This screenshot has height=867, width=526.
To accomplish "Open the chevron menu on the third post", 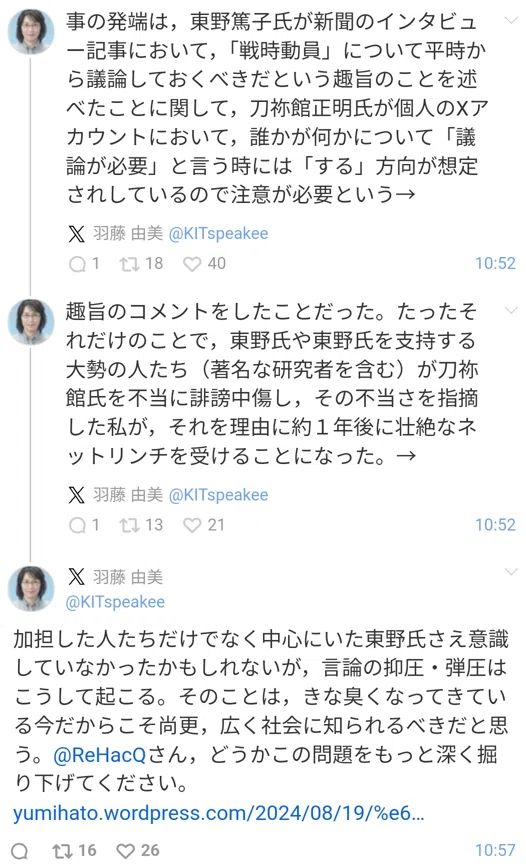I will click(511, 572).
